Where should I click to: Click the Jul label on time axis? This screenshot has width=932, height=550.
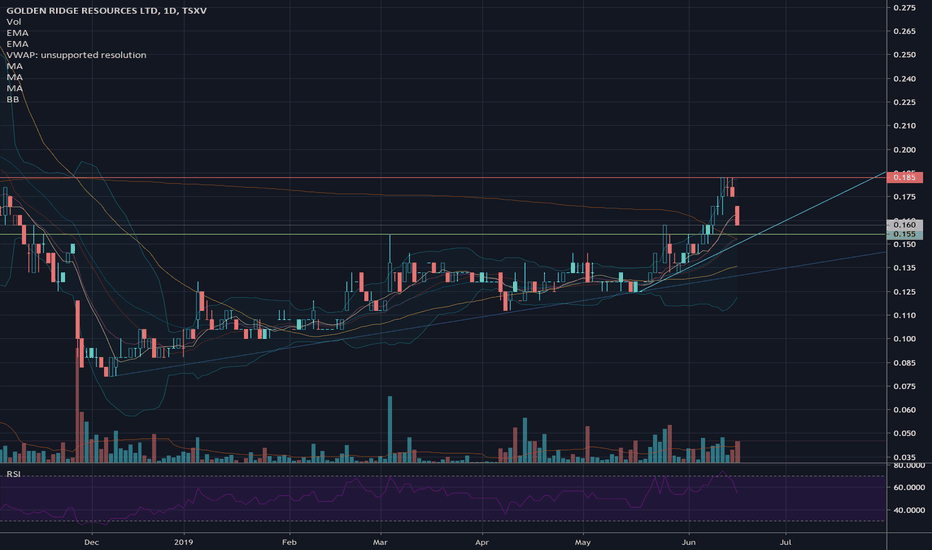pos(785,542)
